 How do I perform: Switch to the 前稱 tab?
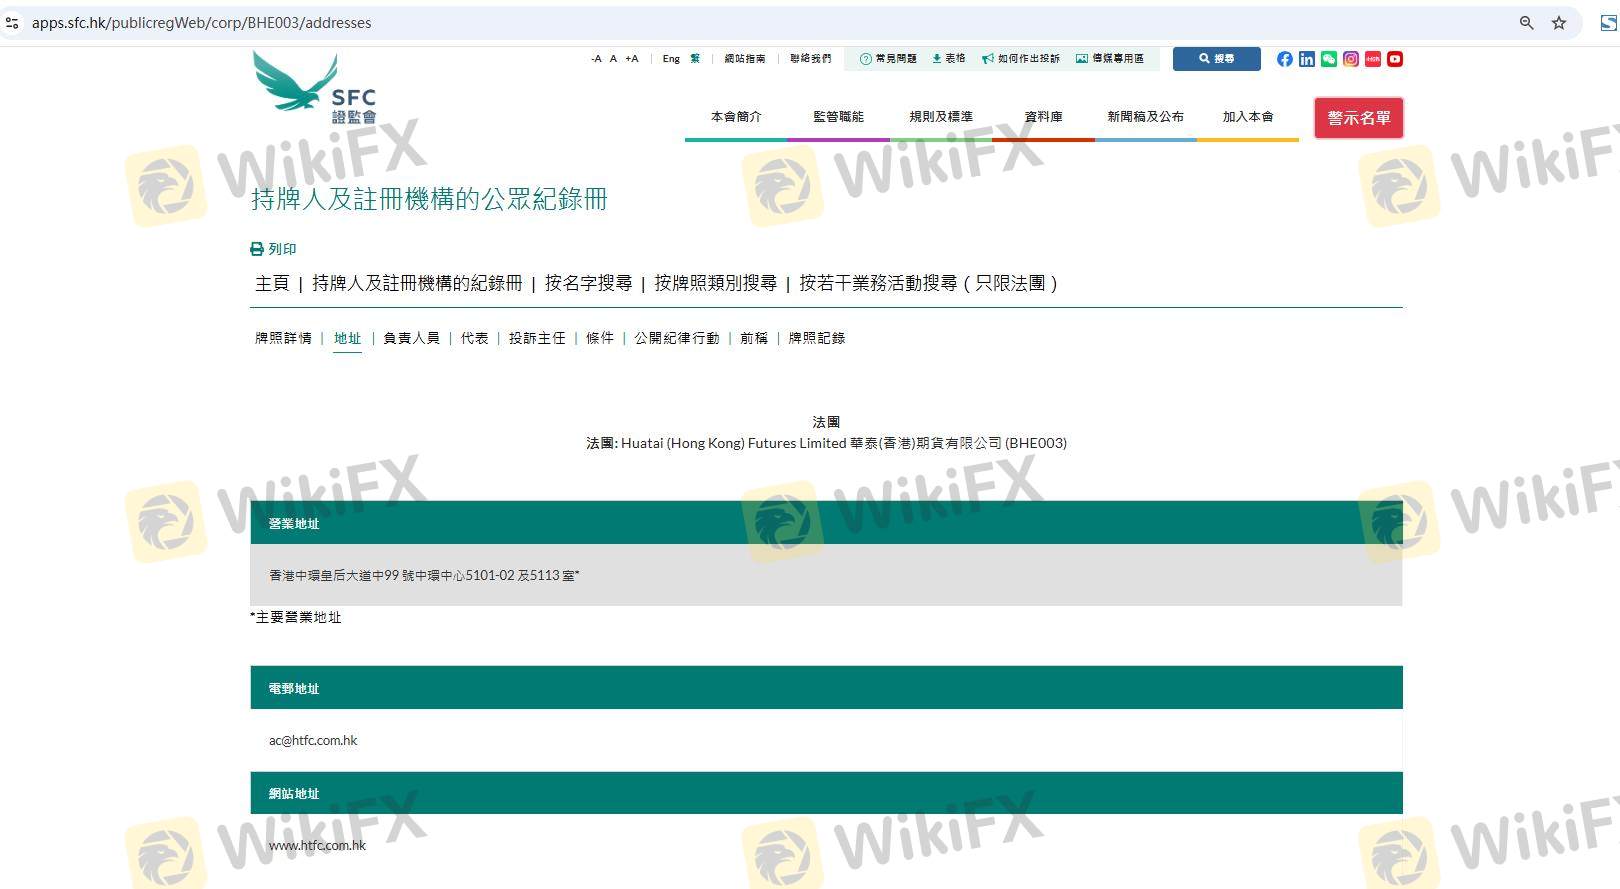tap(754, 338)
